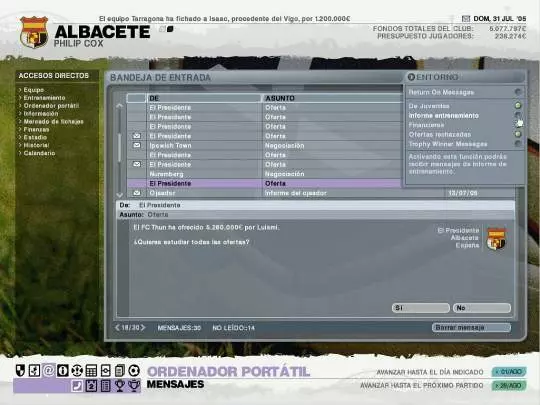Select the highlighted El Presidente Oferta row
Image resolution: width=540 pixels, height=405 pixels.
tap(264, 183)
